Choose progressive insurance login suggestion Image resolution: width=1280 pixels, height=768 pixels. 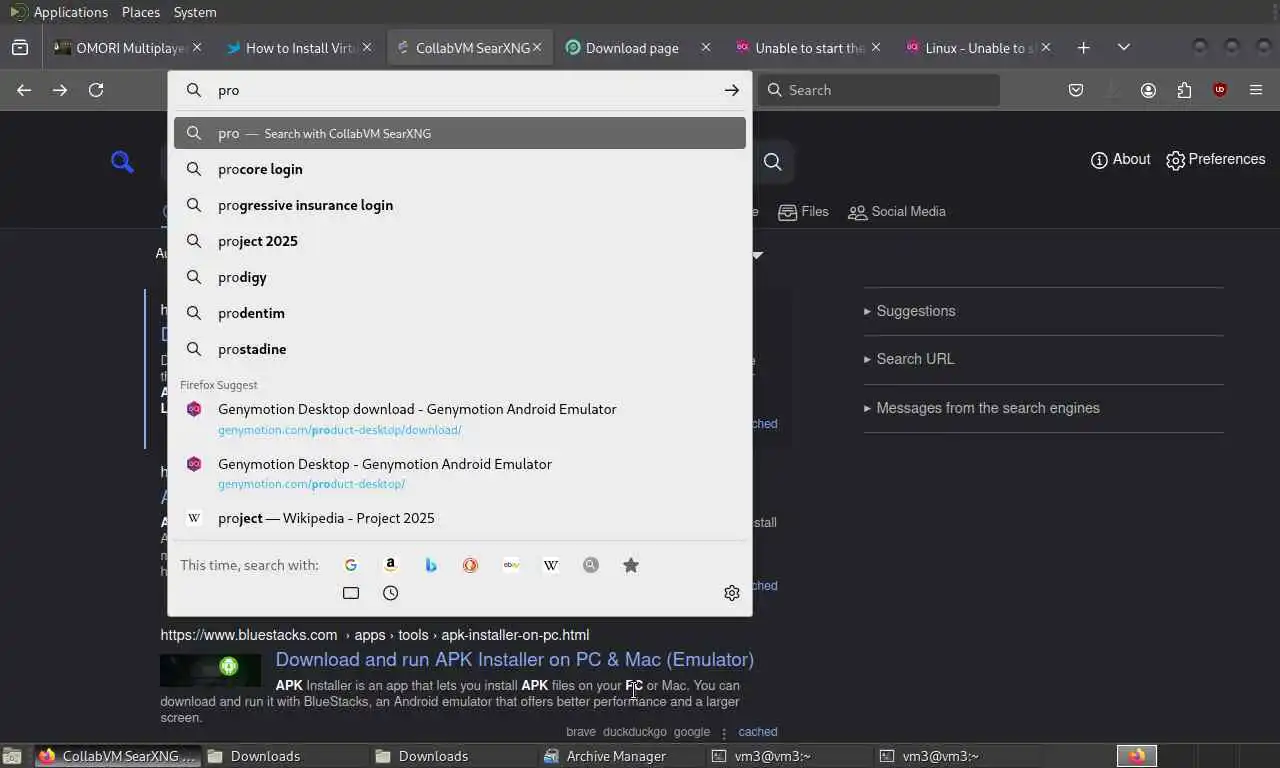(x=460, y=205)
